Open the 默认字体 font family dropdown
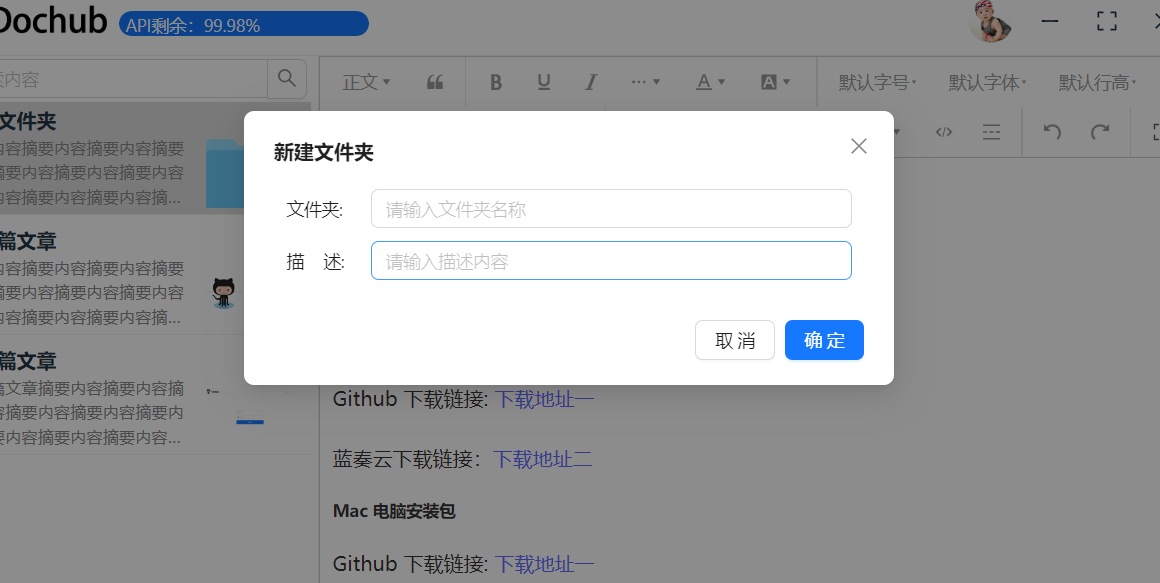The width and height of the screenshot is (1160, 583). [988, 82]
